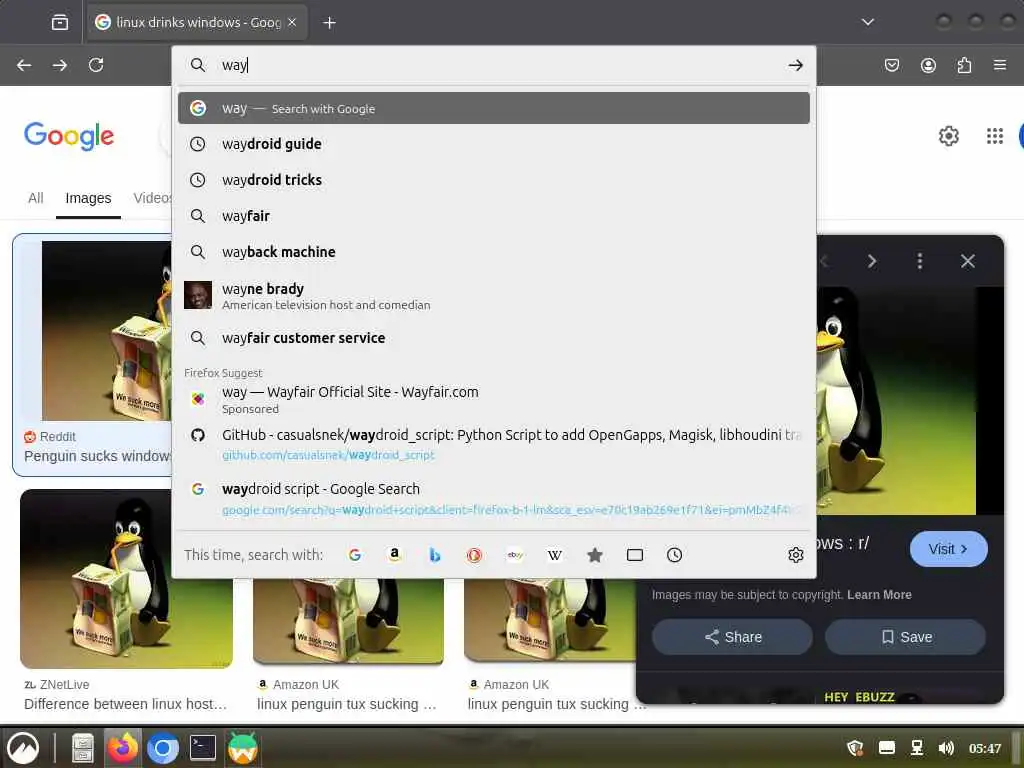The height and width of the screenshot is (768, 1024).
Task: Click the Firefox back arrow
Action: 24,65
